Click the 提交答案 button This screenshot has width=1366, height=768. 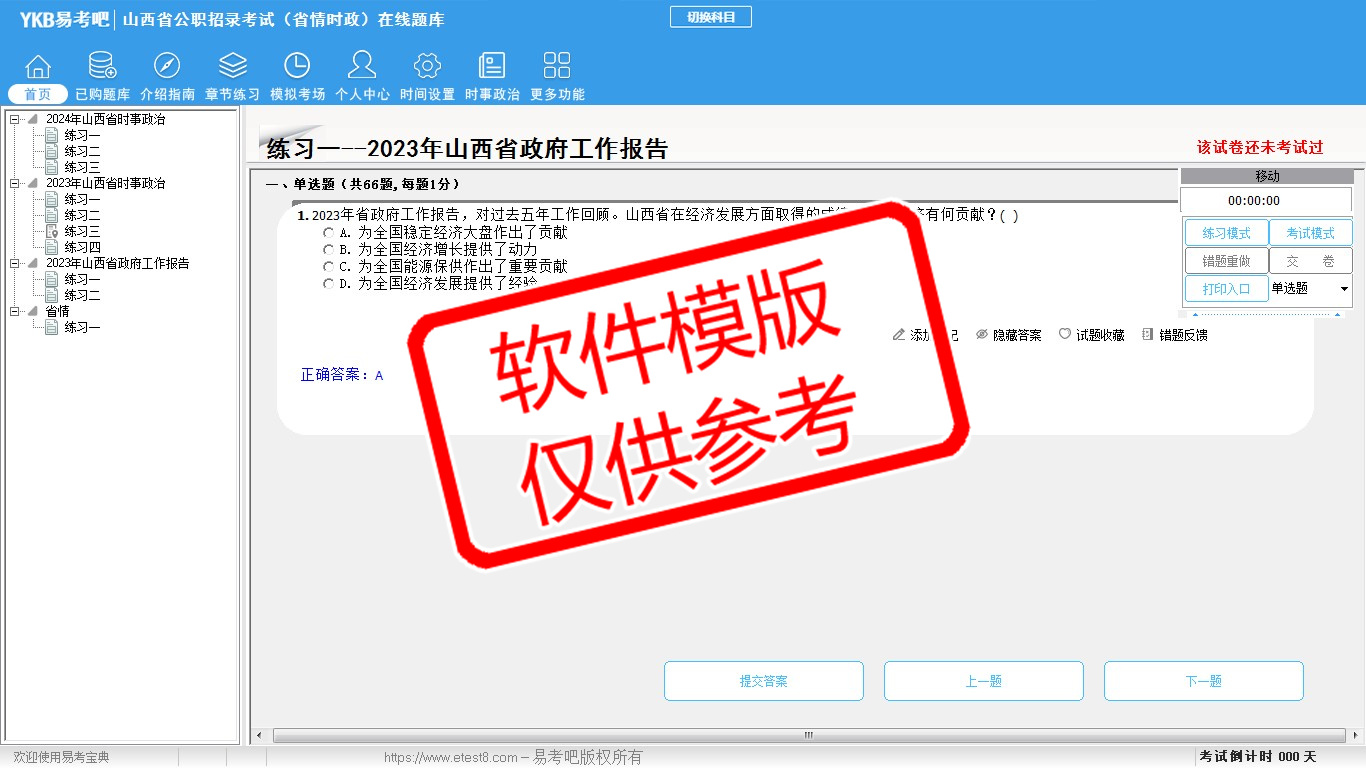click(x=763, y=681)
